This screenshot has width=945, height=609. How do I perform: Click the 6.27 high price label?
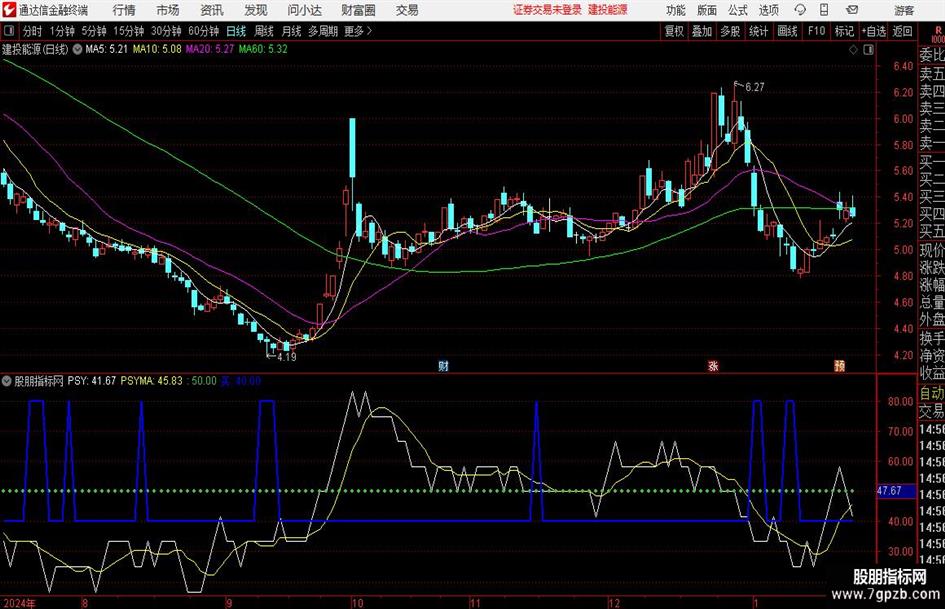[x=755, y=87]
